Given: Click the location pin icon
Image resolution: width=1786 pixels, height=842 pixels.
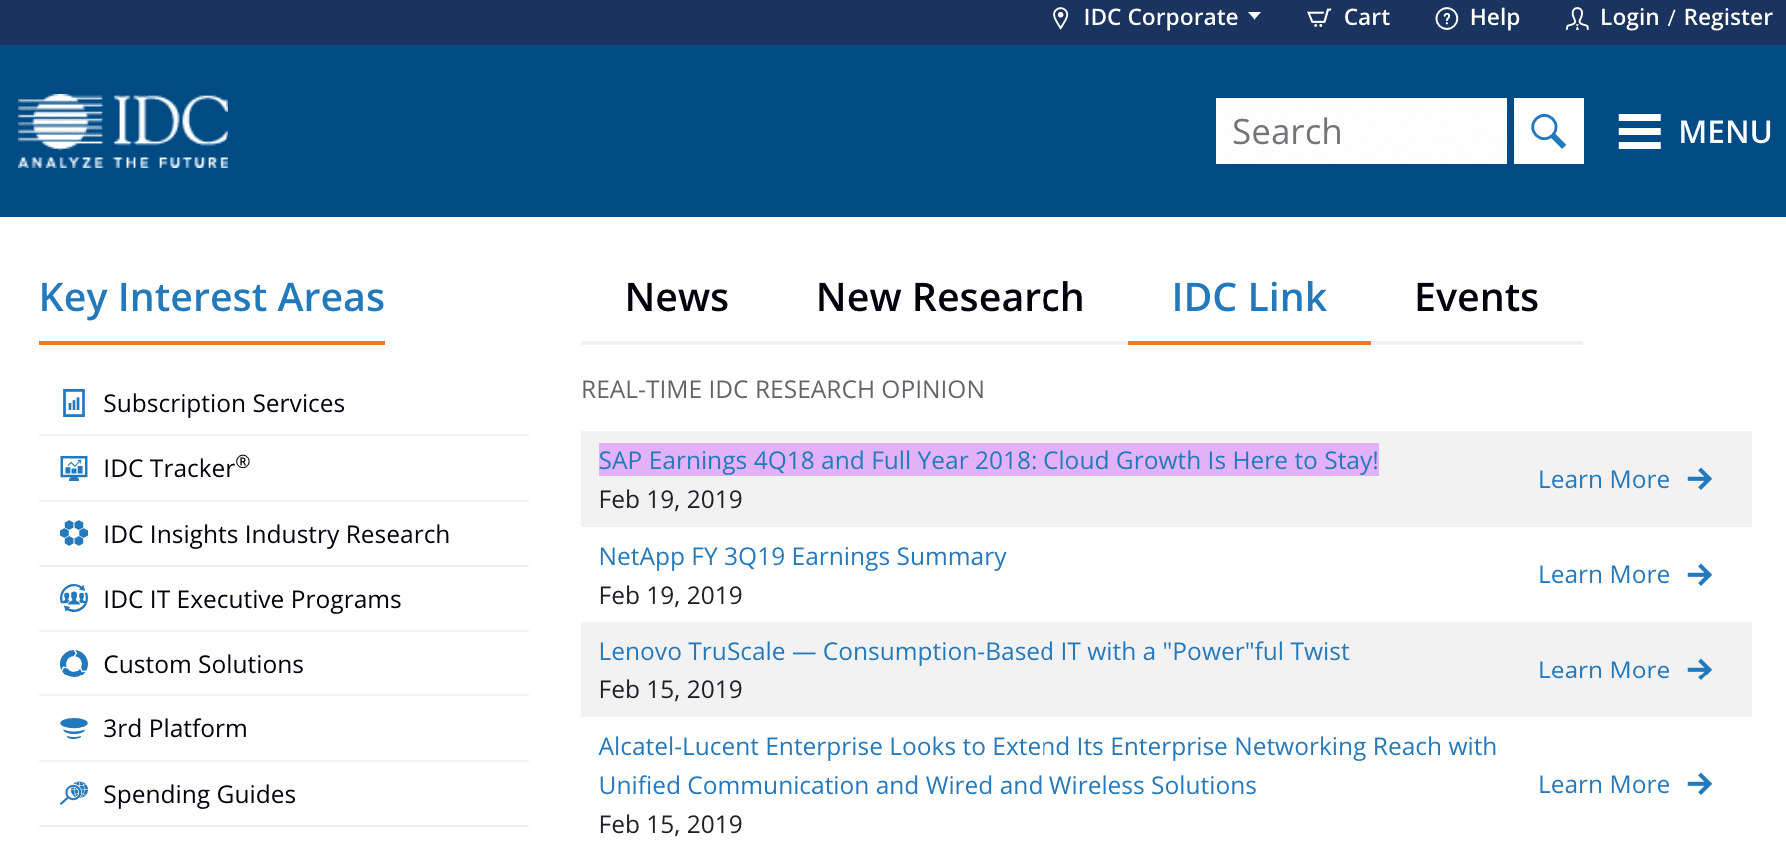Looking at the screenshot, I should pos(1061,18).
